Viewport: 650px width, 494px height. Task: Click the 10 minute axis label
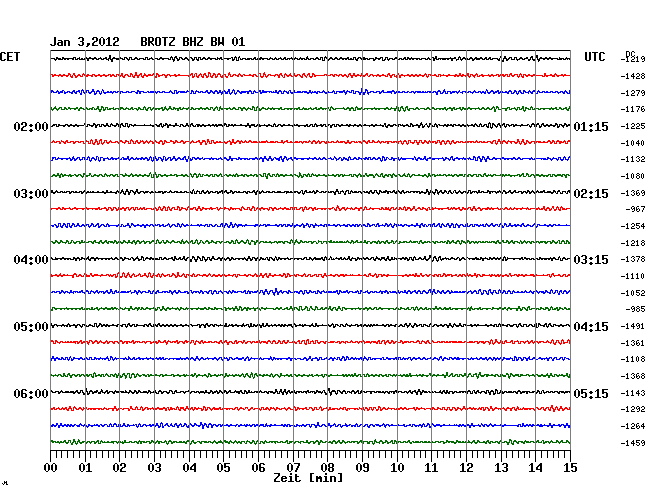pos(397,467)
